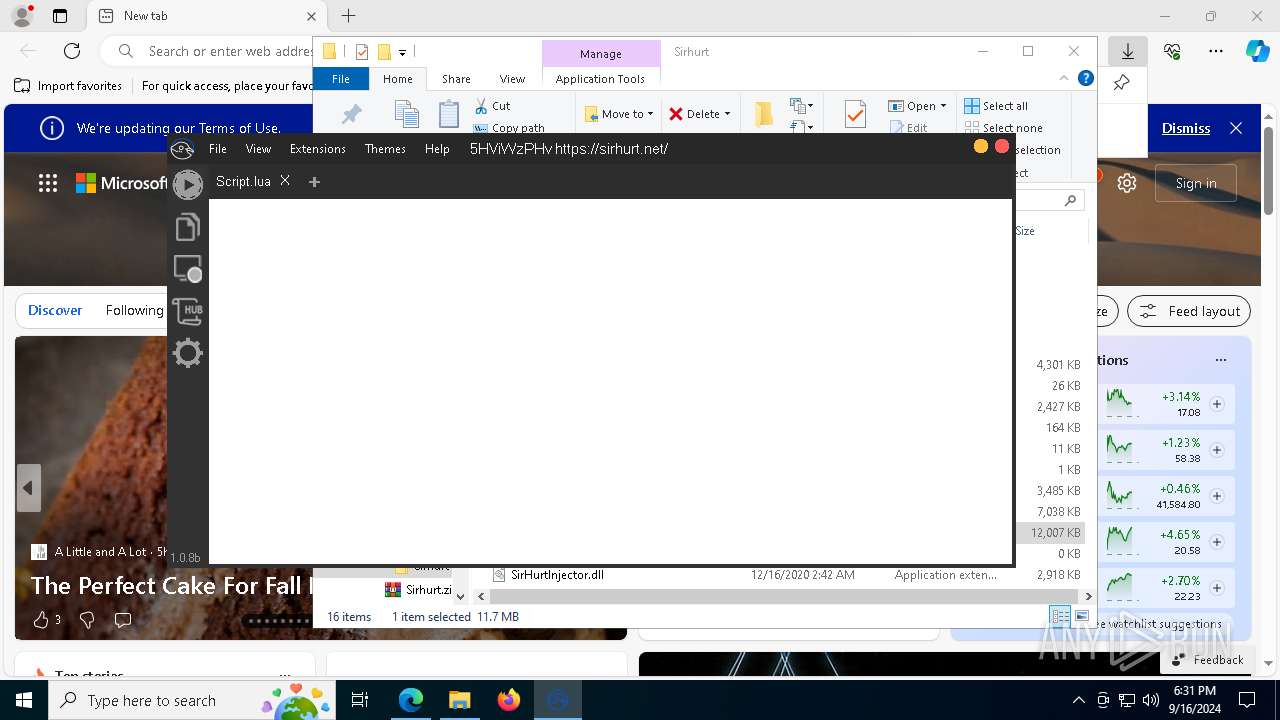The width and height of the screenshot is (1280, 720).
Task: Click into the script editor area
Action: click(x=610, y=381)
